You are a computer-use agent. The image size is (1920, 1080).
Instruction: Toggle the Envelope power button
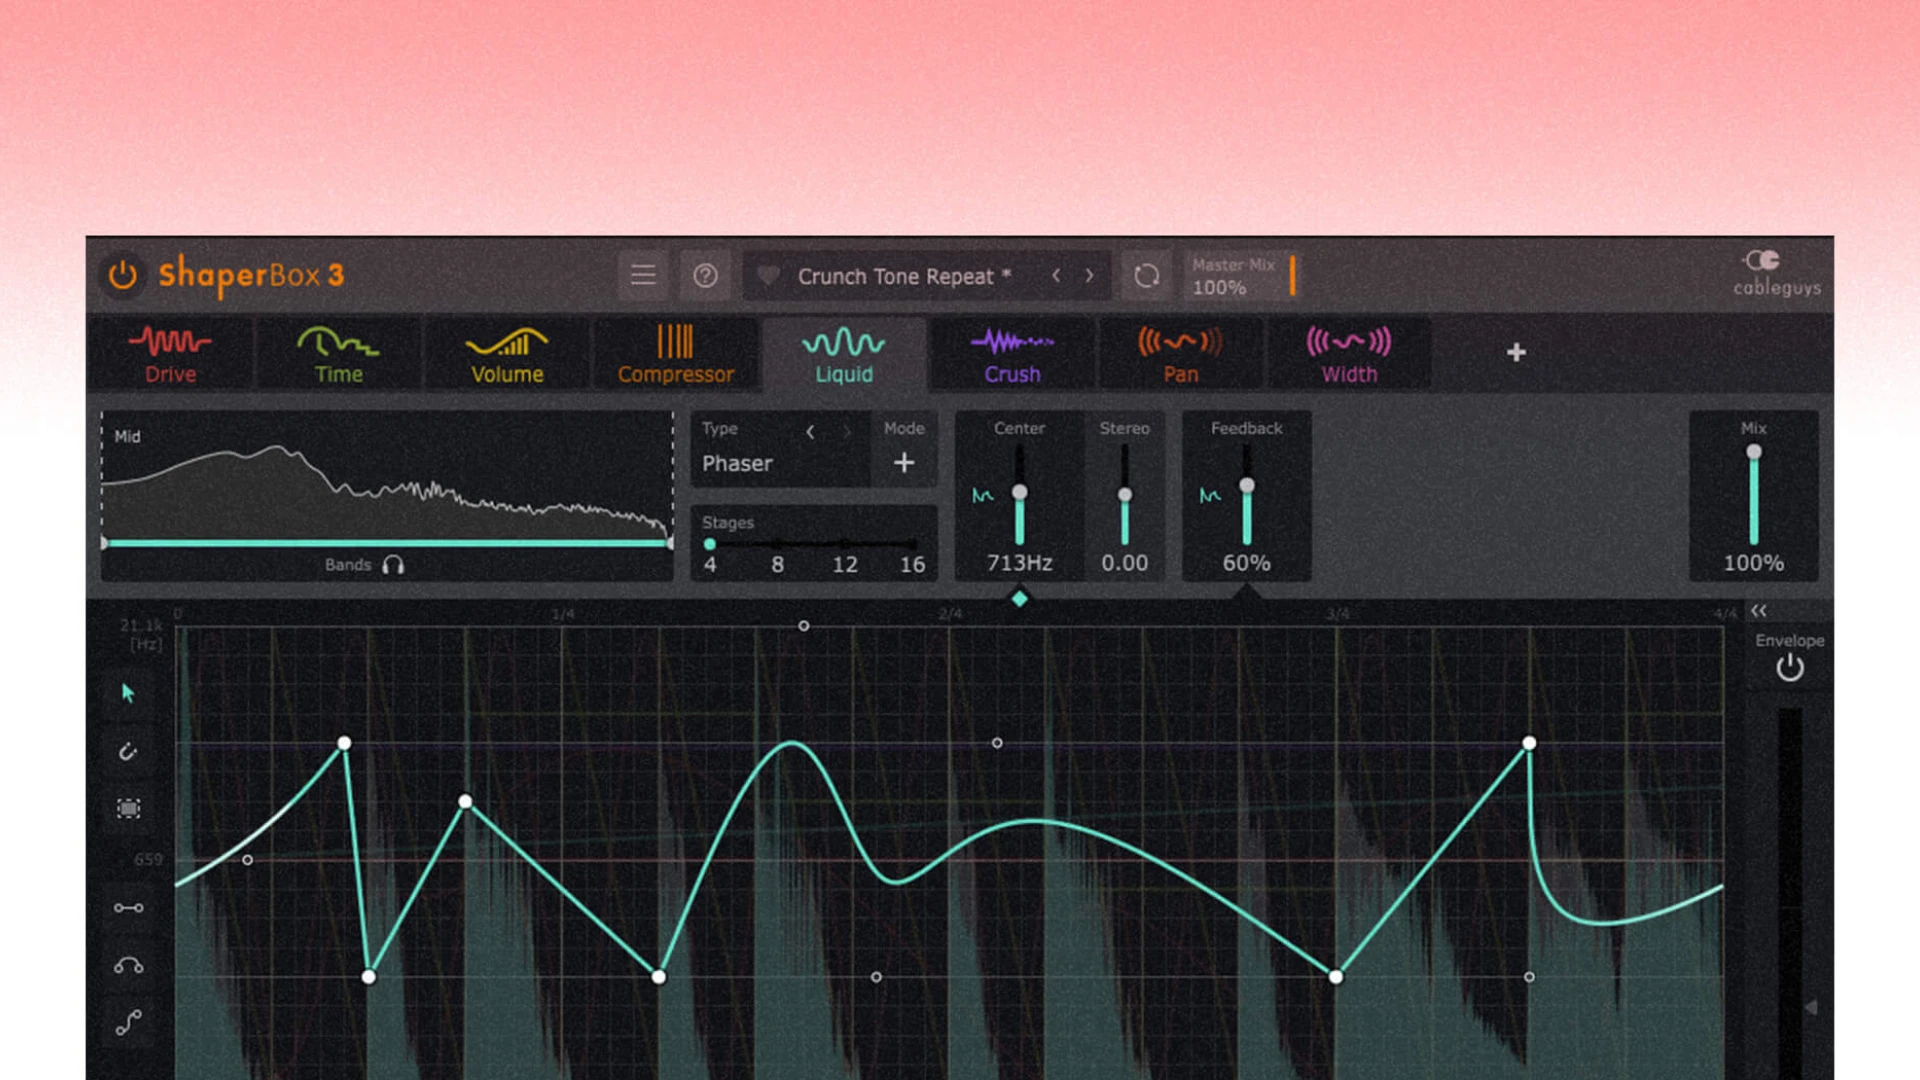pos(1789,668)
